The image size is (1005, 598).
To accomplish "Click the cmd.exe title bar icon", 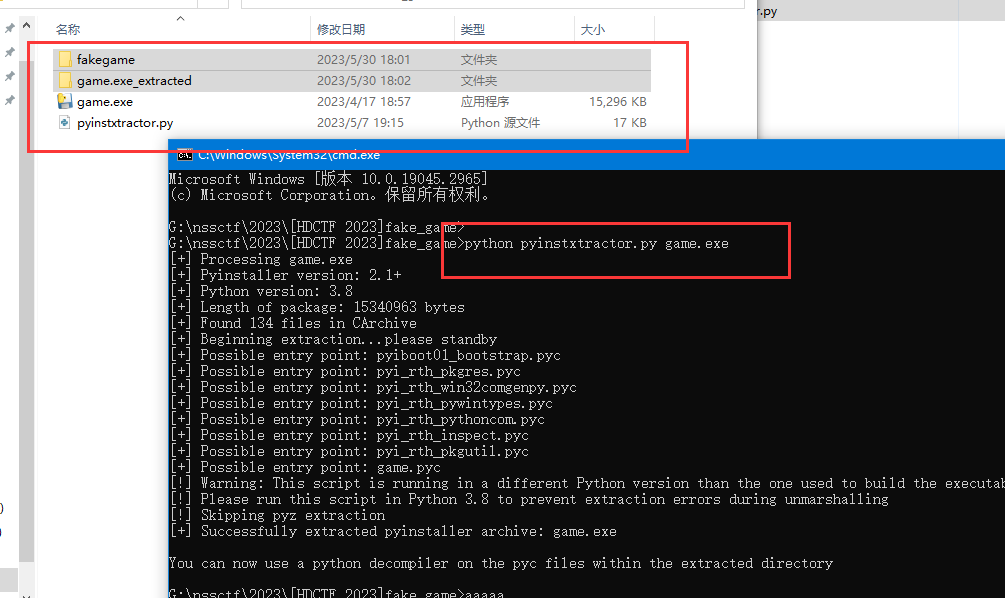I will [x=184, y=155].
